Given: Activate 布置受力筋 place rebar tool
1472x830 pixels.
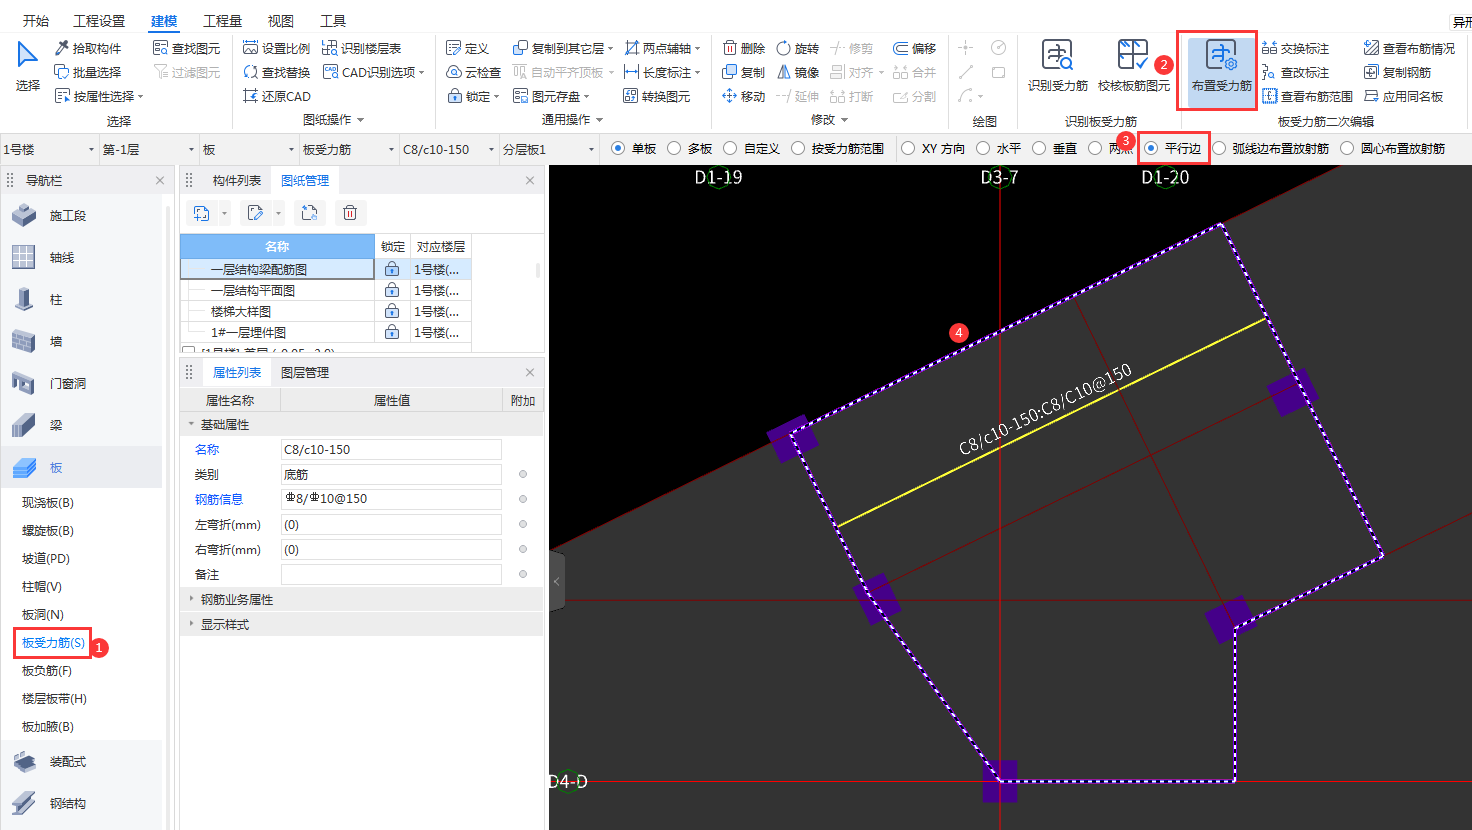Looking at the screenshot, I should pyautogui.click(x=1221, y=66).
